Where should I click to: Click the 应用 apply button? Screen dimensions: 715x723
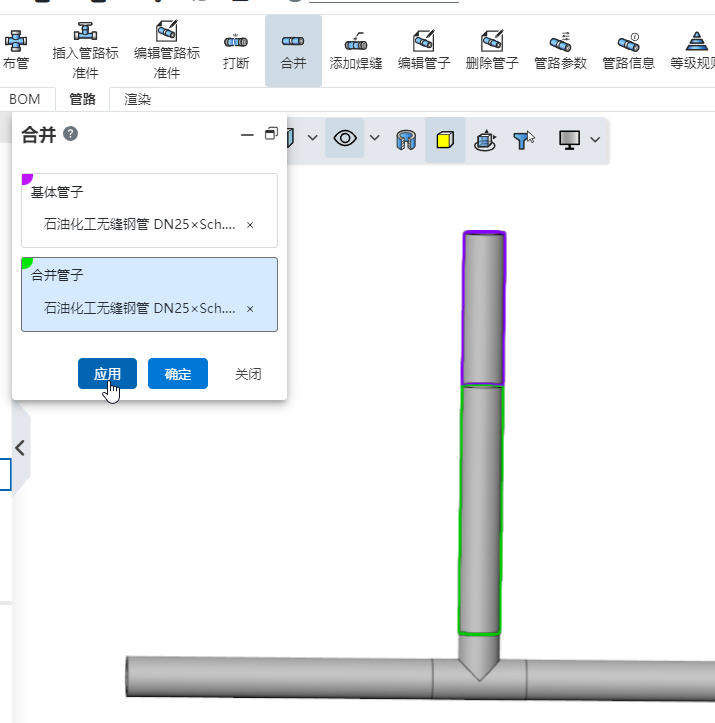pyautogui.click(x=107, y=373)
